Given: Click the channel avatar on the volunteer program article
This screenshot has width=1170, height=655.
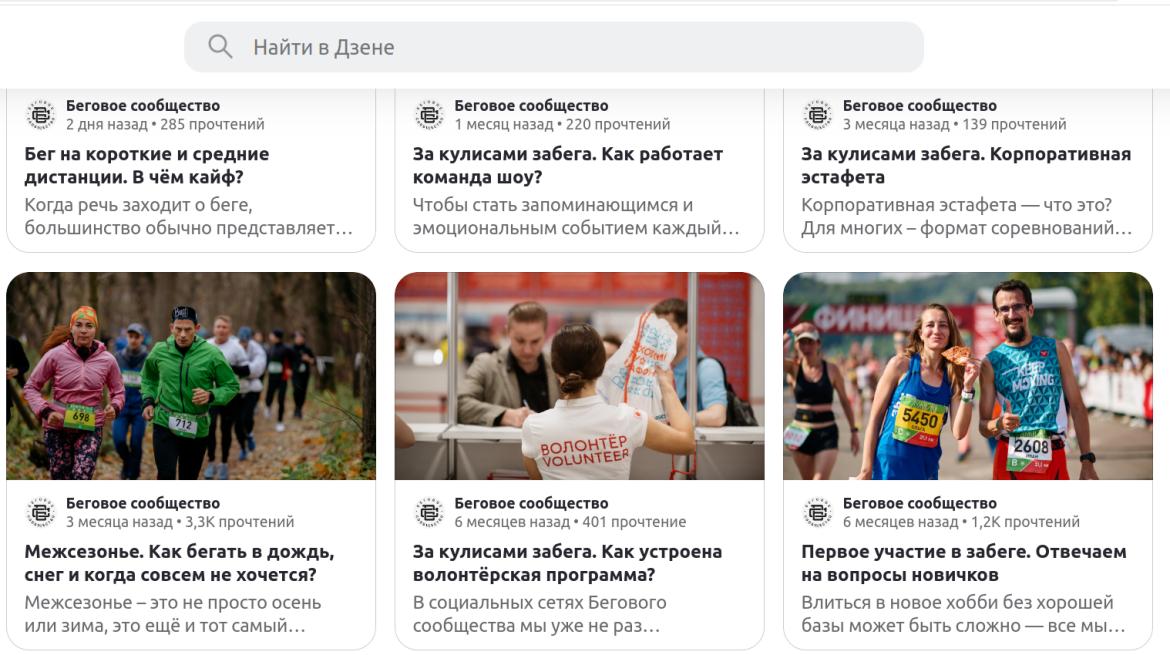Looking at the screenshot, I should pyautogui.click(x=429, y=513).
